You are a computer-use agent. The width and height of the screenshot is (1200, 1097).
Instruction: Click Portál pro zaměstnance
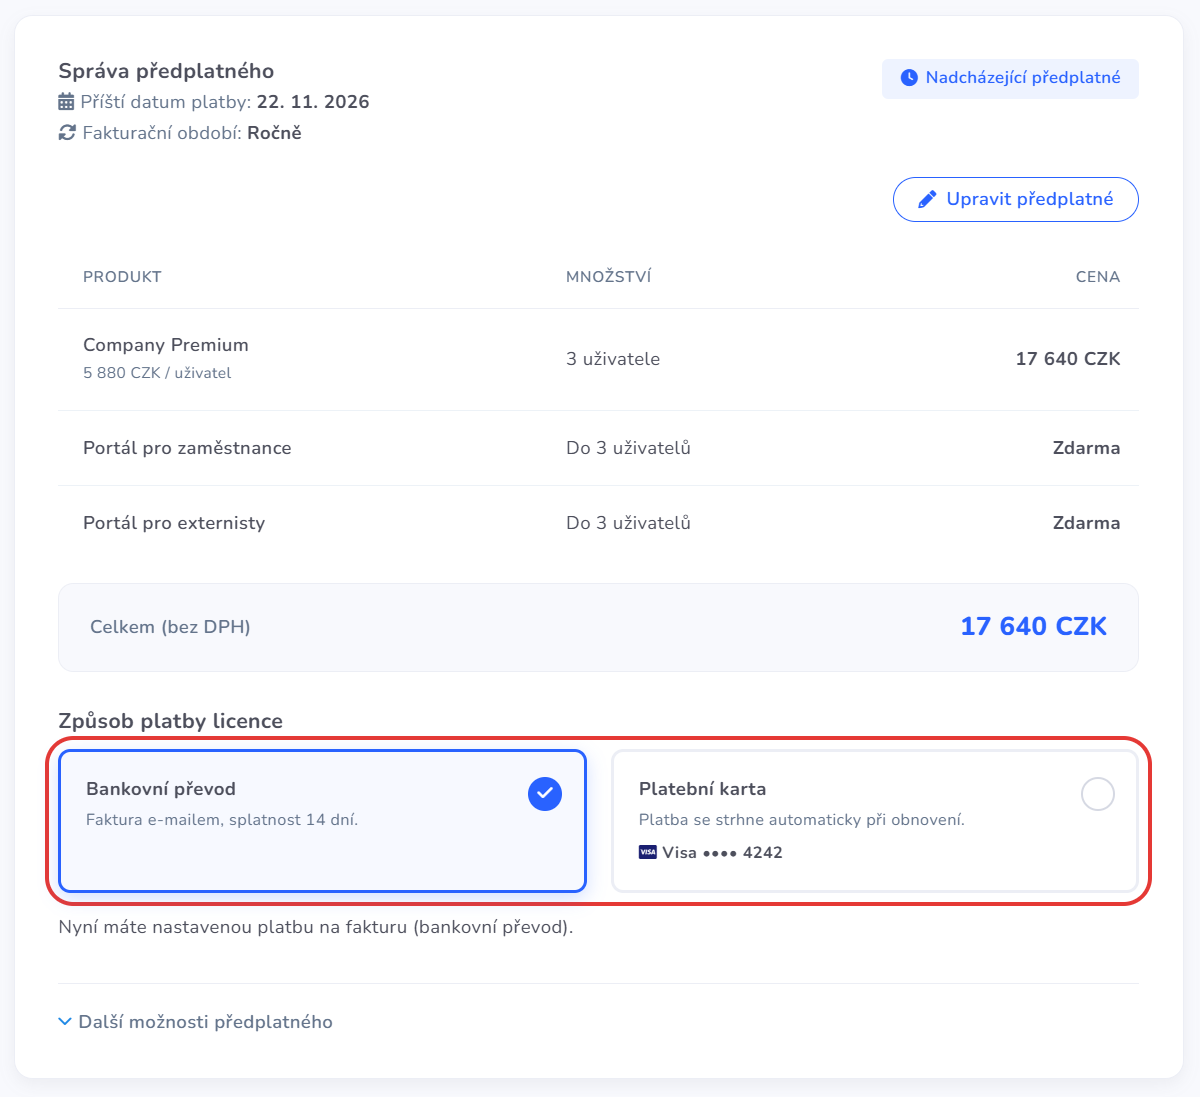tap(187, 448)
